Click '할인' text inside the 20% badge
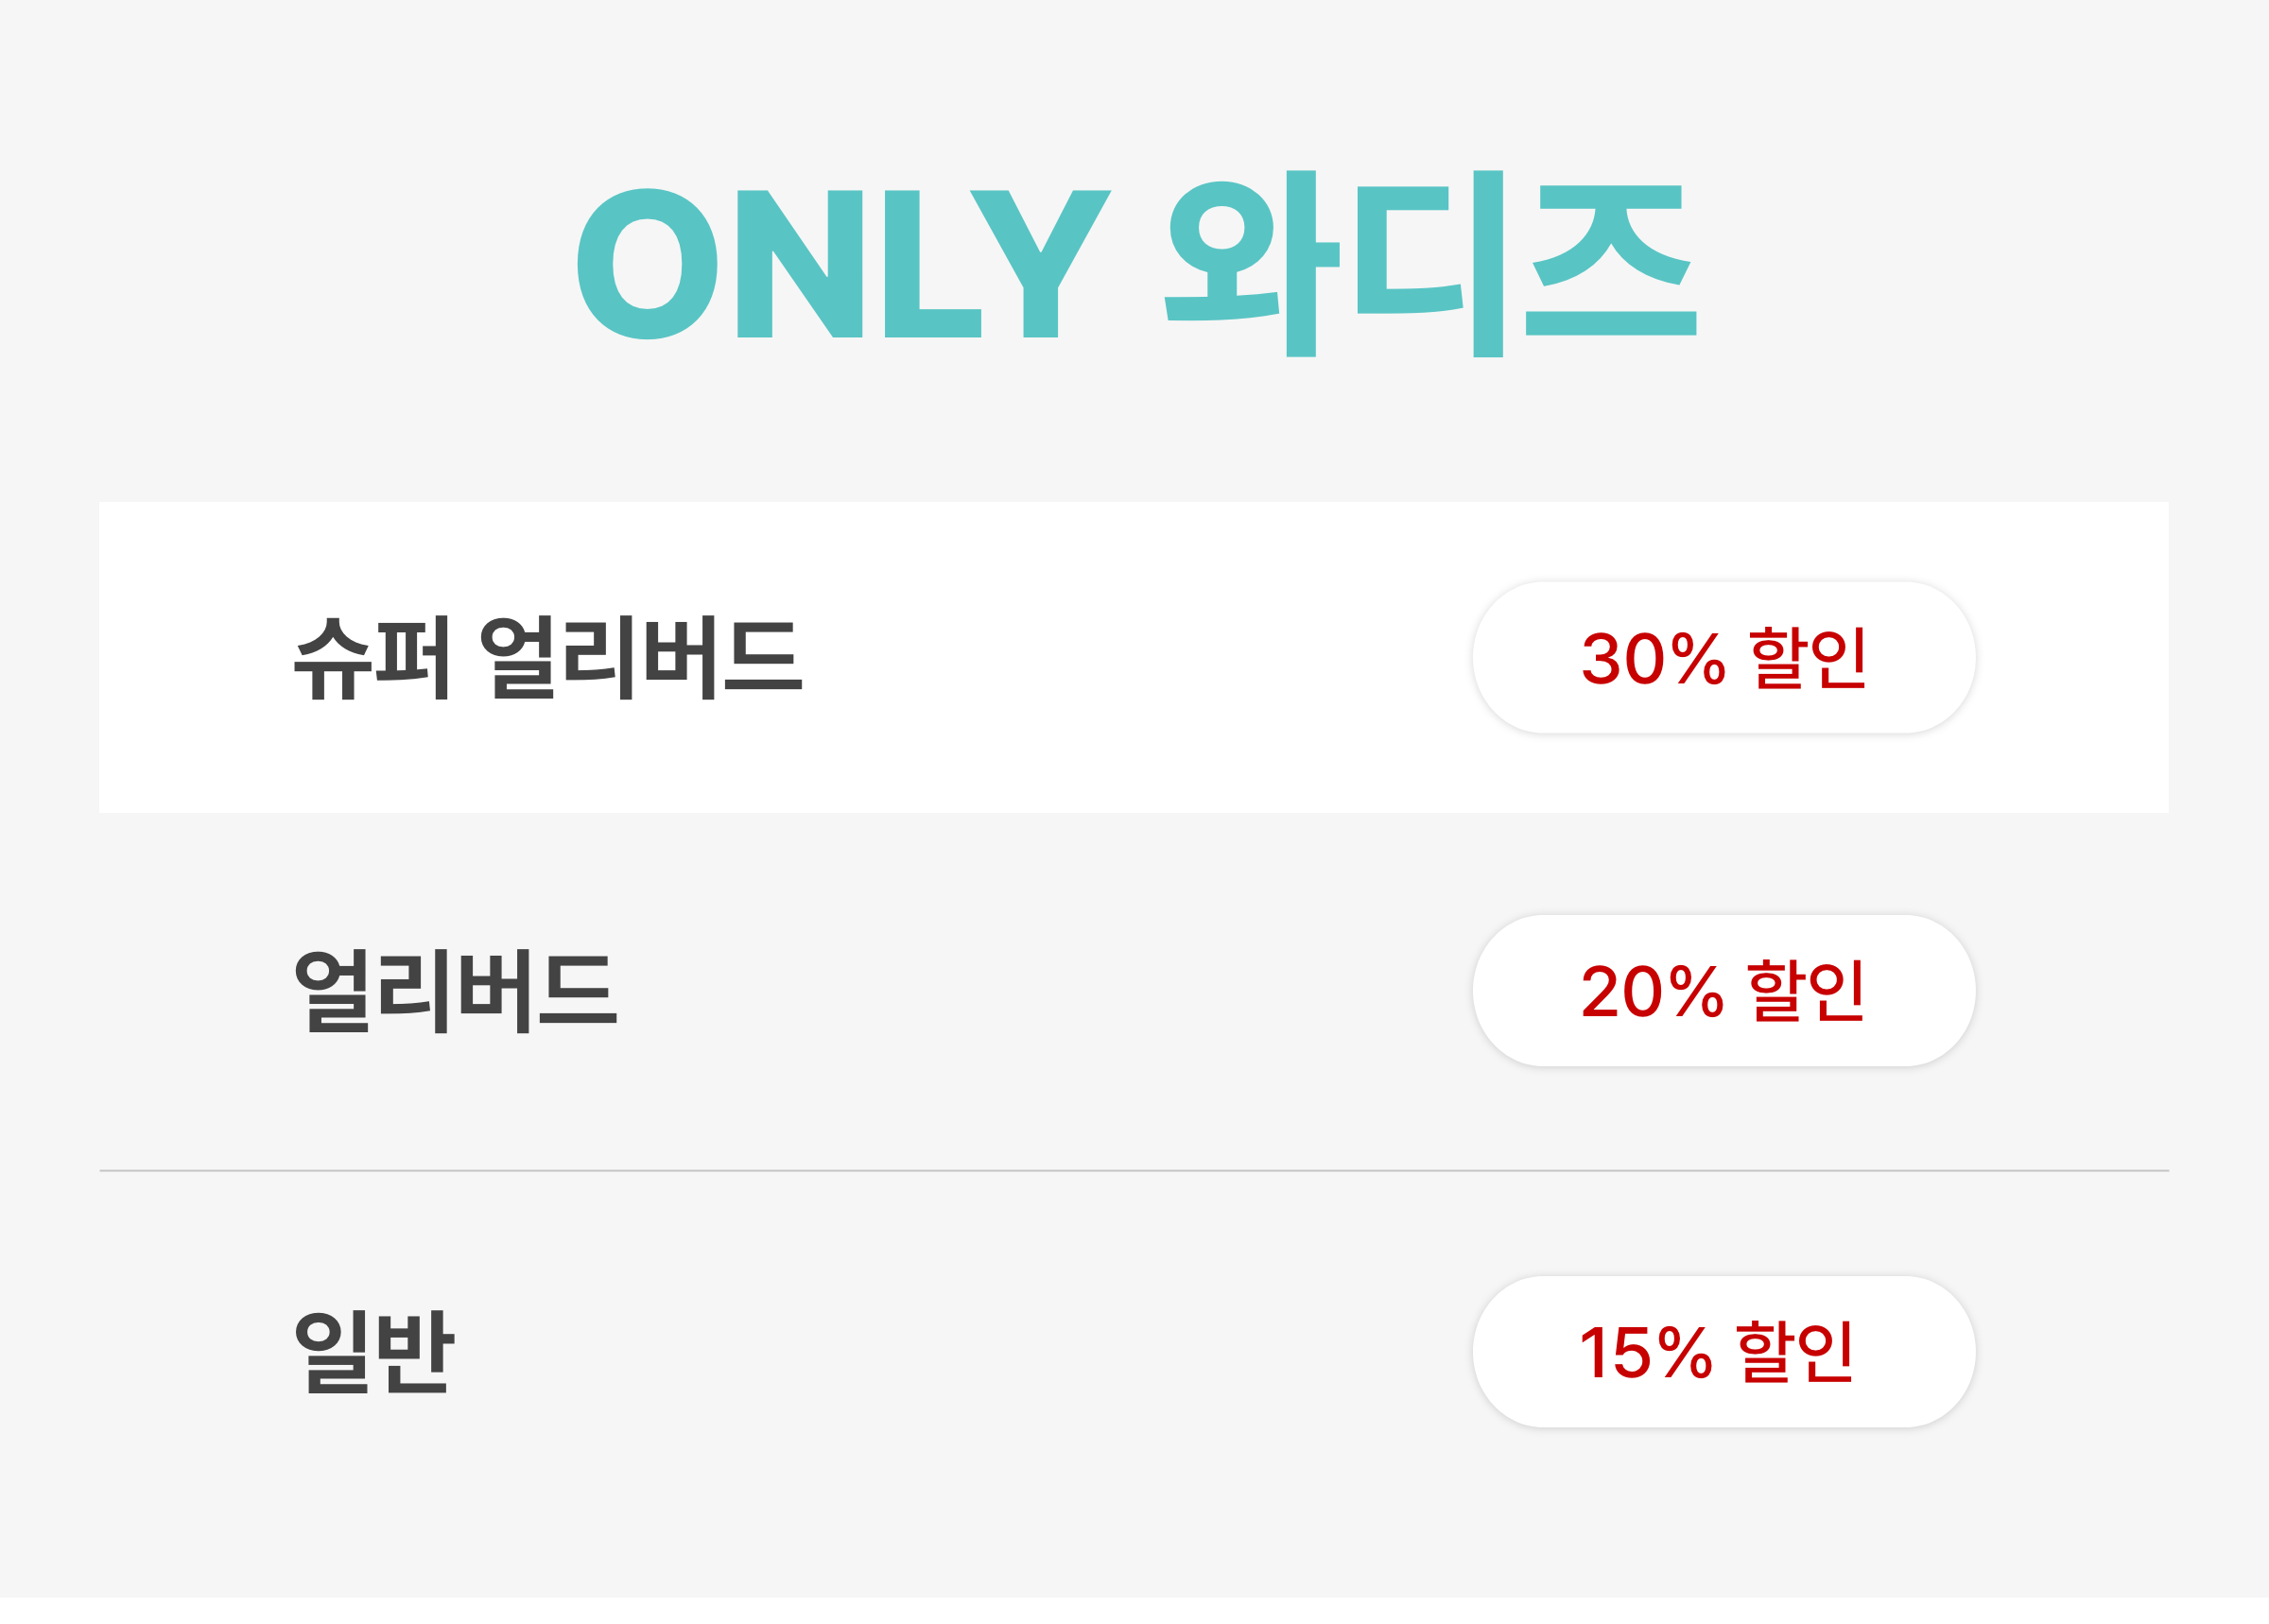The width and height of the screenshot is (2269, 1624). pyautogui.click(x=1805, y=991)
